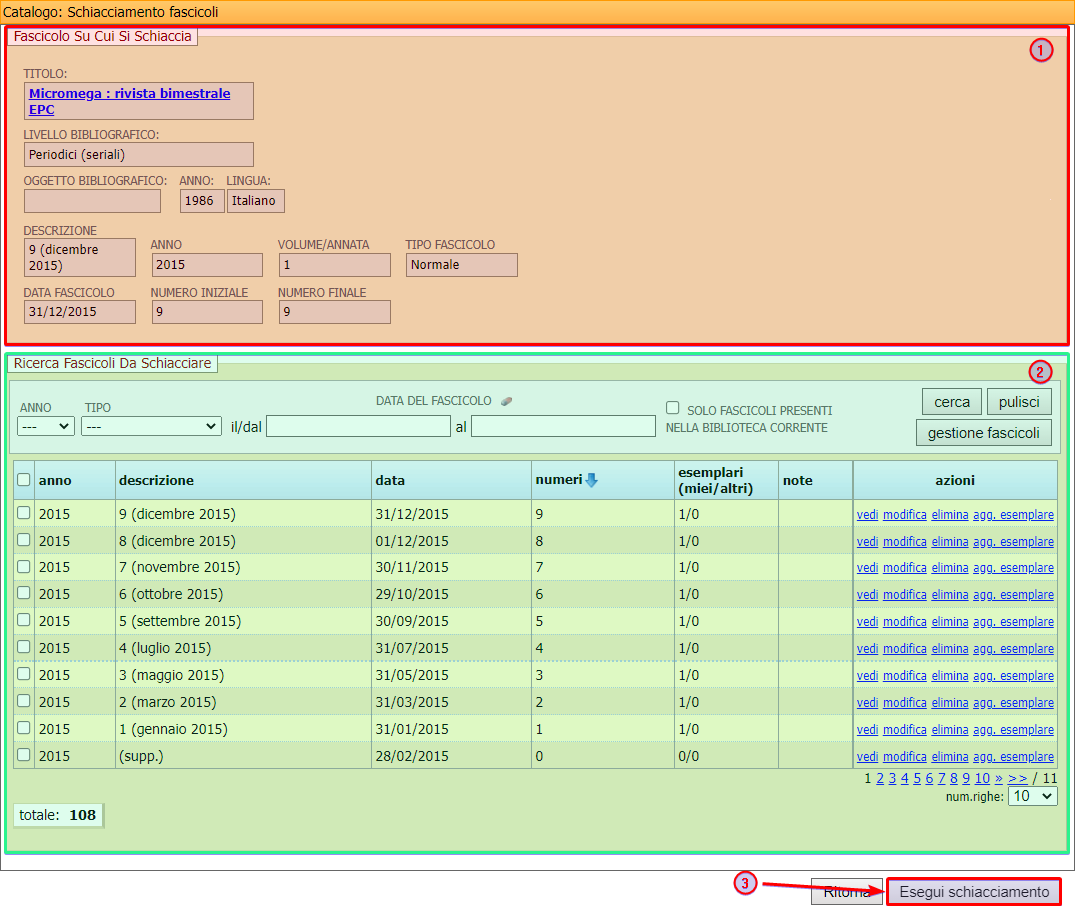This screenshot has width=1075, height=906.
Task: Click the descrizione column header
Action: tap(156, 480)
